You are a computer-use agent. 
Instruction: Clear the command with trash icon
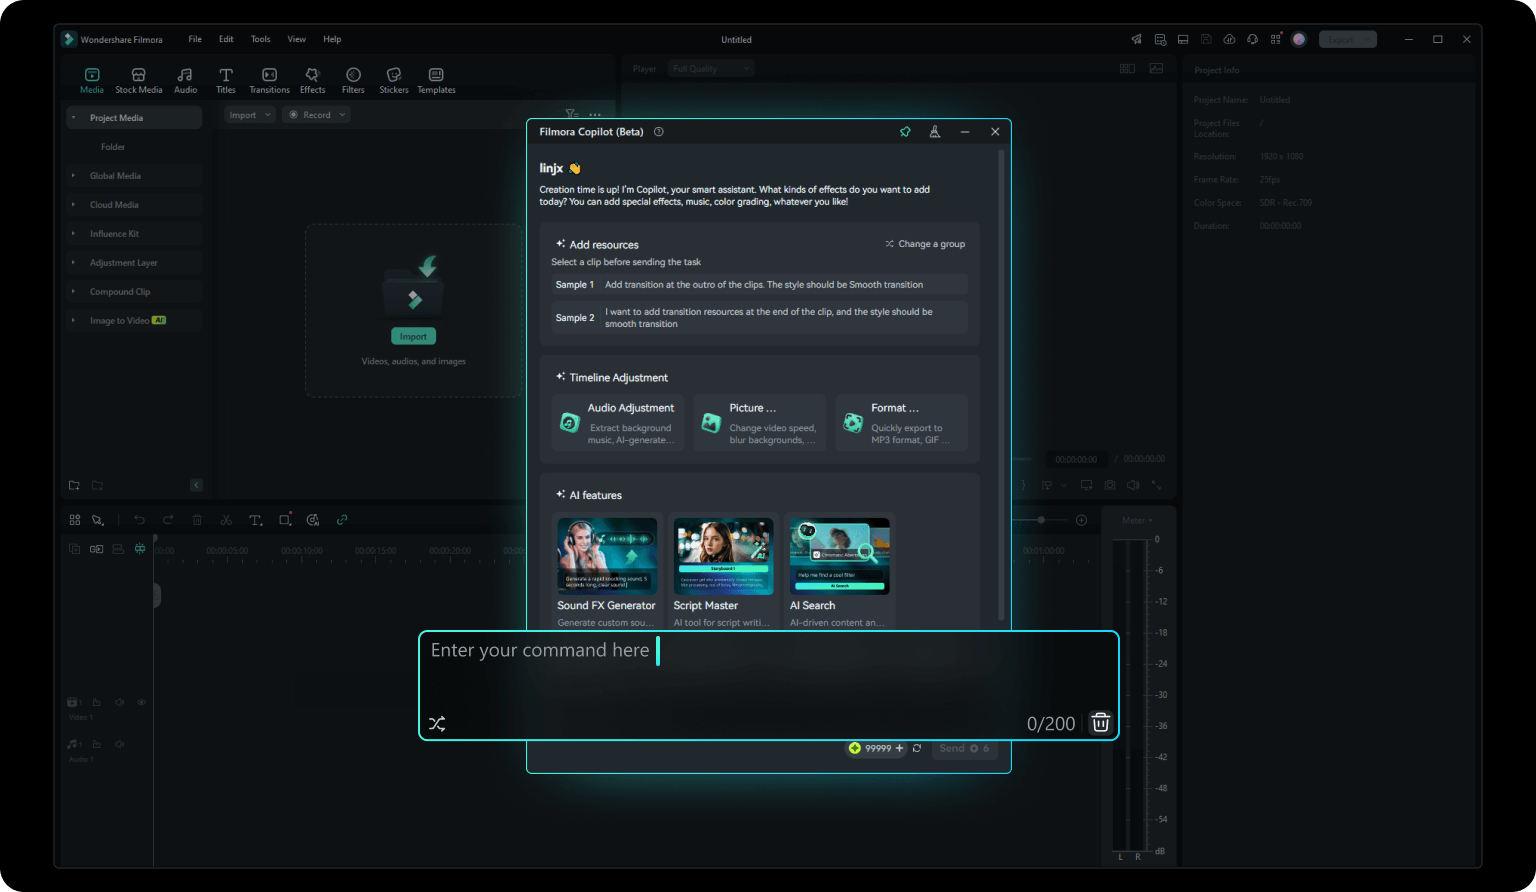[x=1100, y=723]
